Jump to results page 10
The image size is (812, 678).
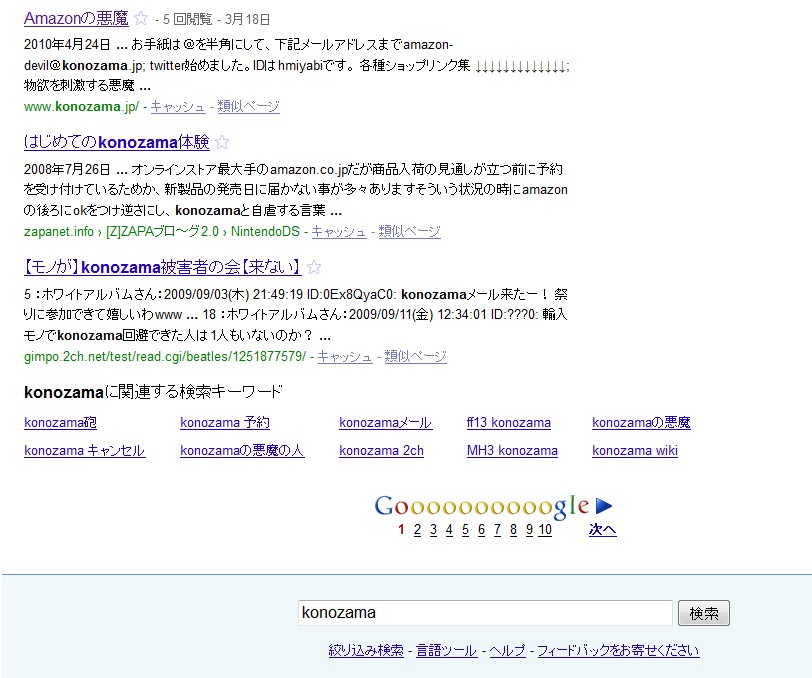tap(544, 530)
